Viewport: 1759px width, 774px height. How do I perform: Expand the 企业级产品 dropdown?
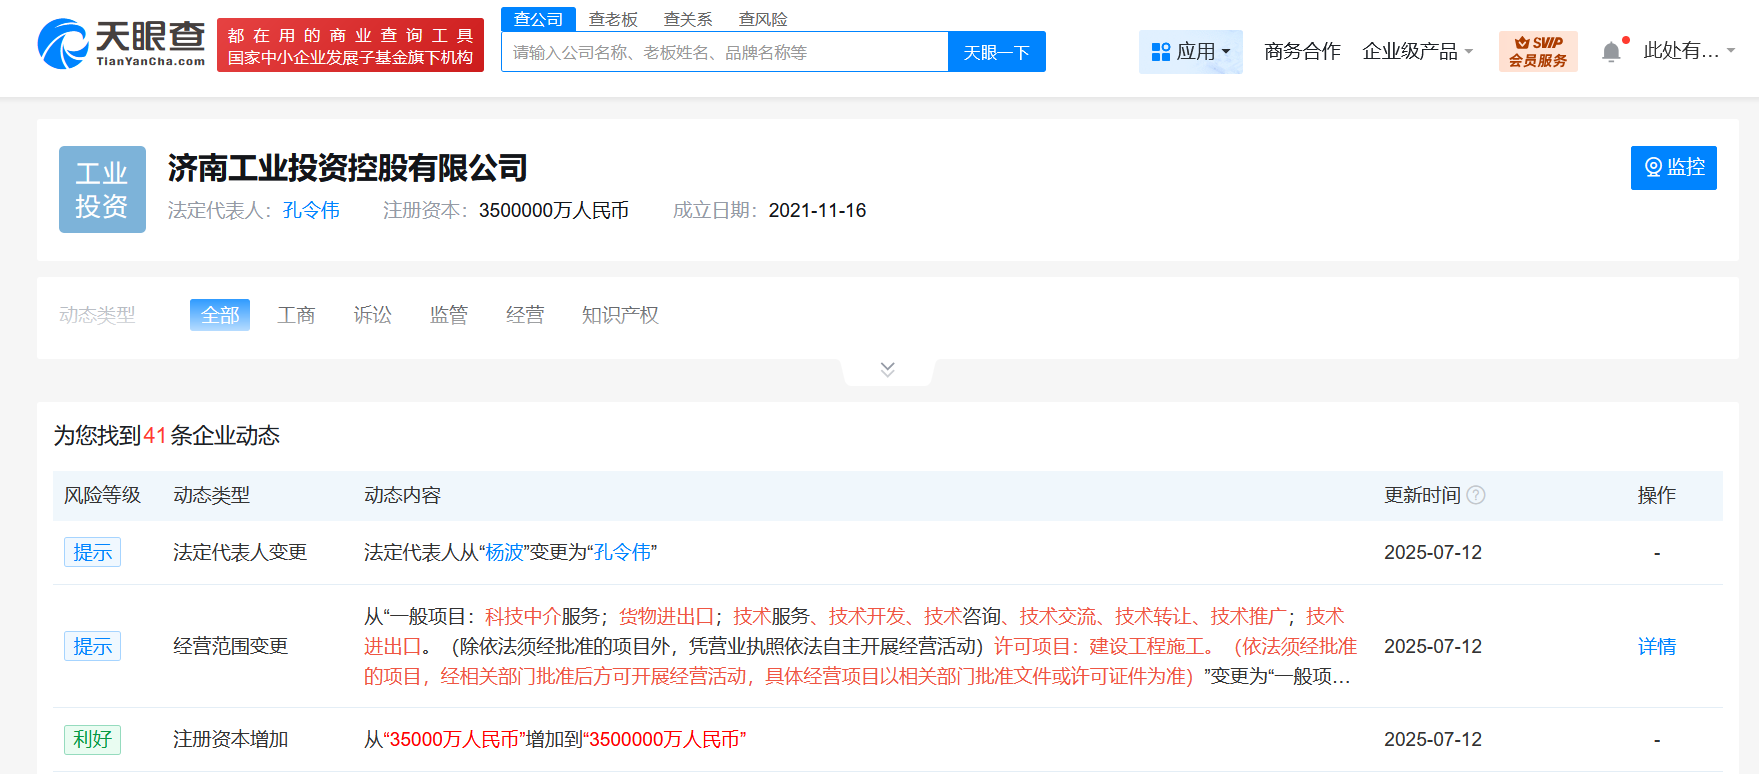coord(1418,51)
